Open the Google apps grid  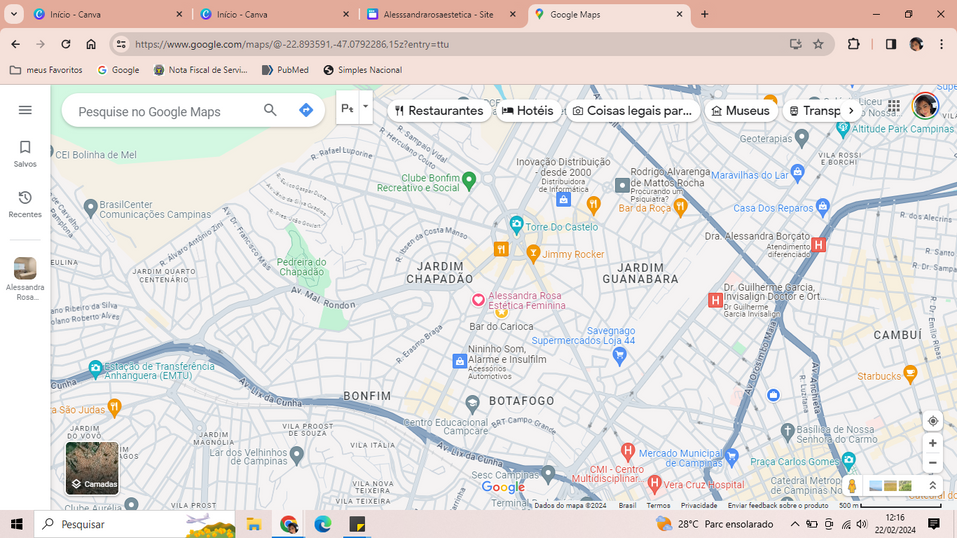(894, 106)
